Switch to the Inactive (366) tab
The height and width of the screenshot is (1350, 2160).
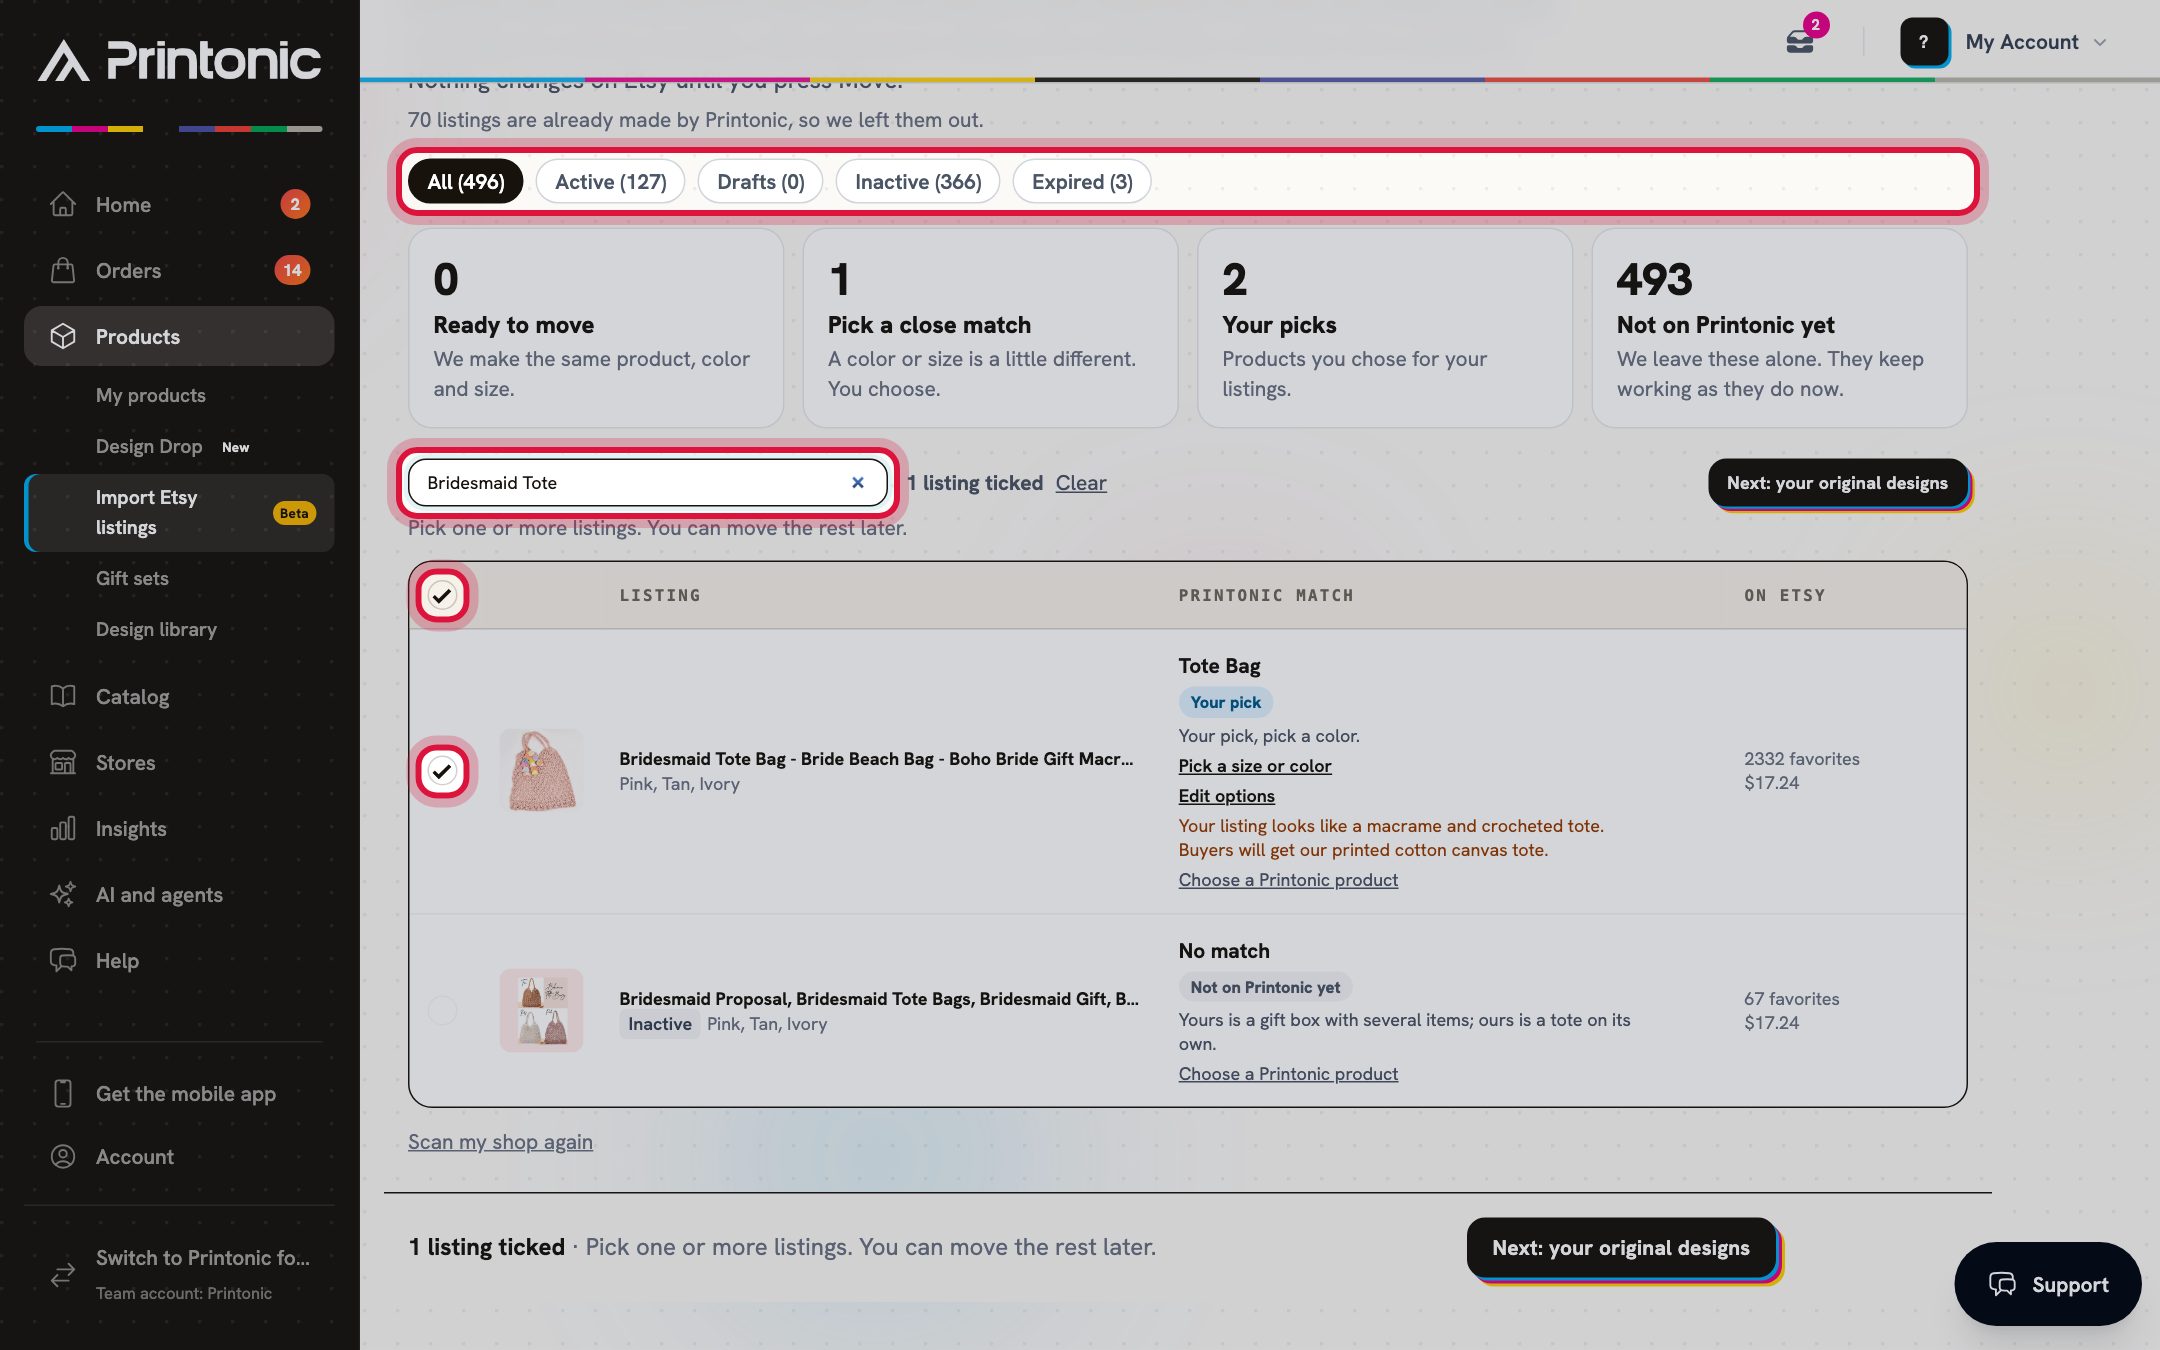click(x=918, y=181)
